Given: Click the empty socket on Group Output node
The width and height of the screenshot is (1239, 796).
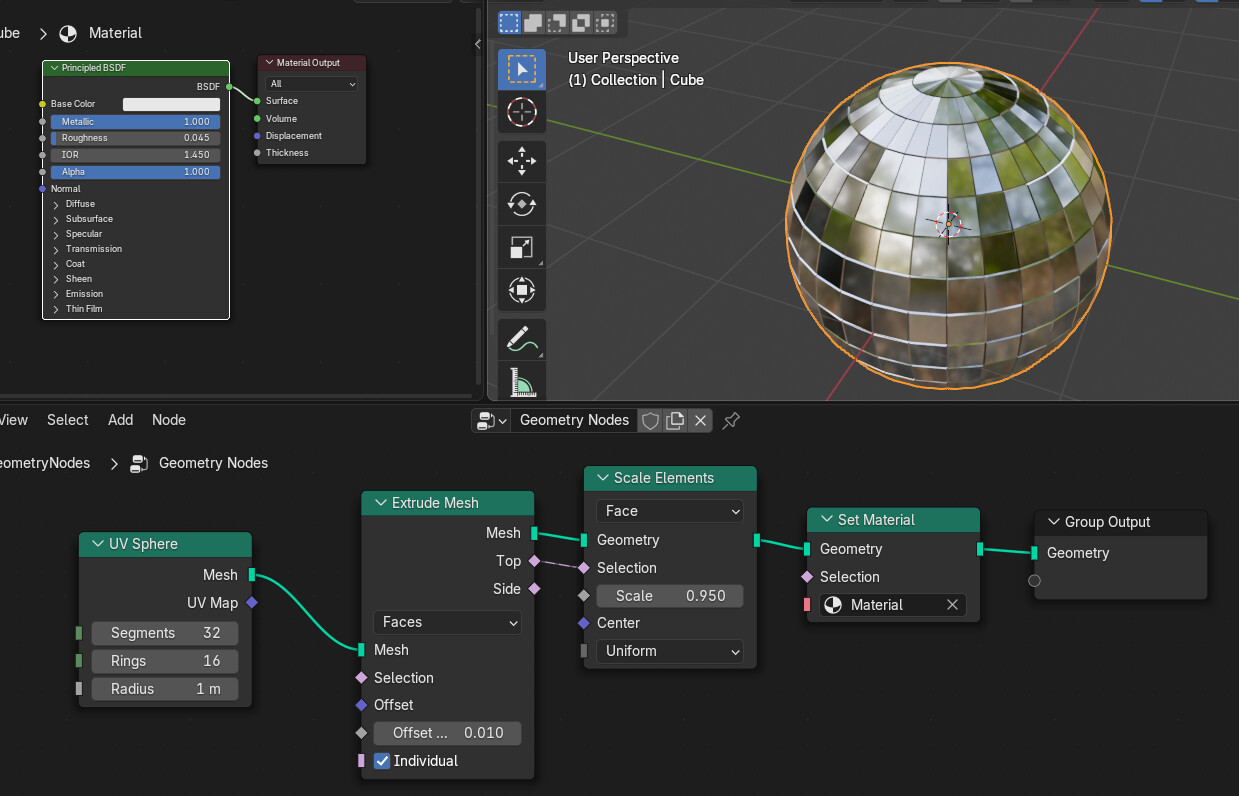Looking at the screenshot, I should click(x=1034, y=581).
